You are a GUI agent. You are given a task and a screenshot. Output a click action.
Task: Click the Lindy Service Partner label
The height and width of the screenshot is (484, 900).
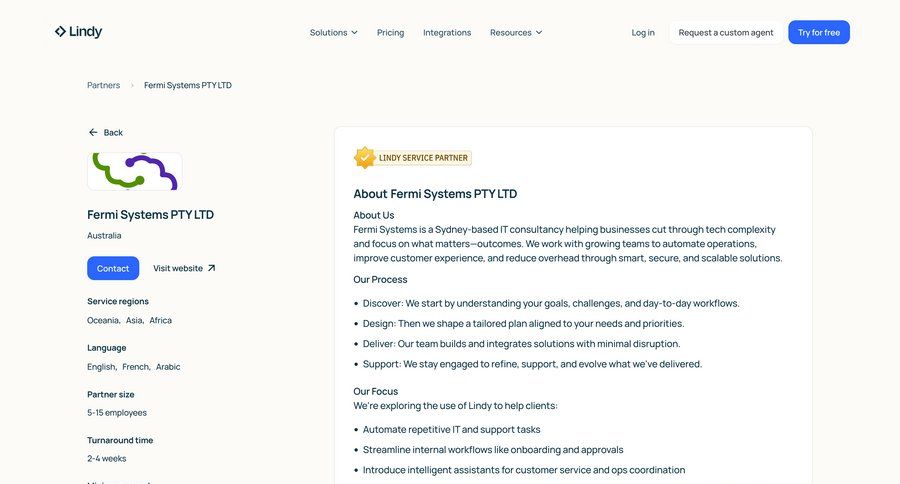coord(423,158)
